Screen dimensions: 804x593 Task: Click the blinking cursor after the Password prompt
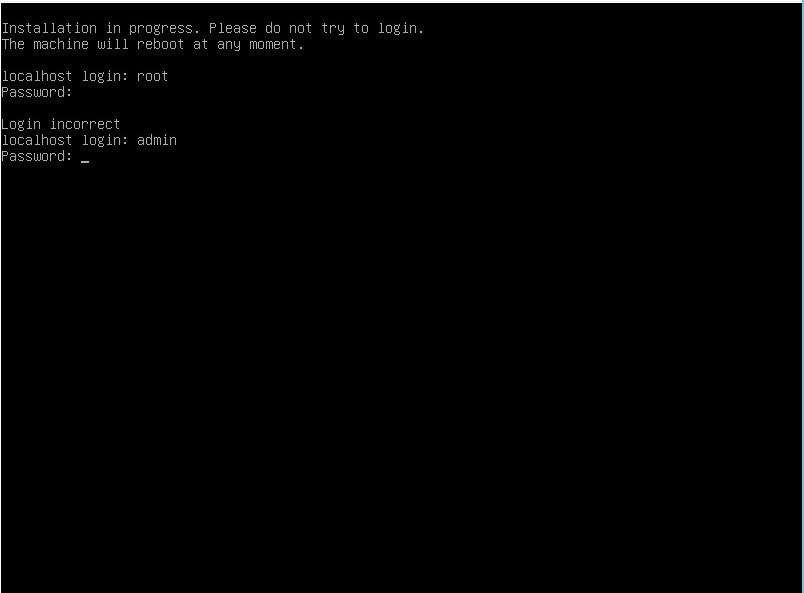pos(85,162)
